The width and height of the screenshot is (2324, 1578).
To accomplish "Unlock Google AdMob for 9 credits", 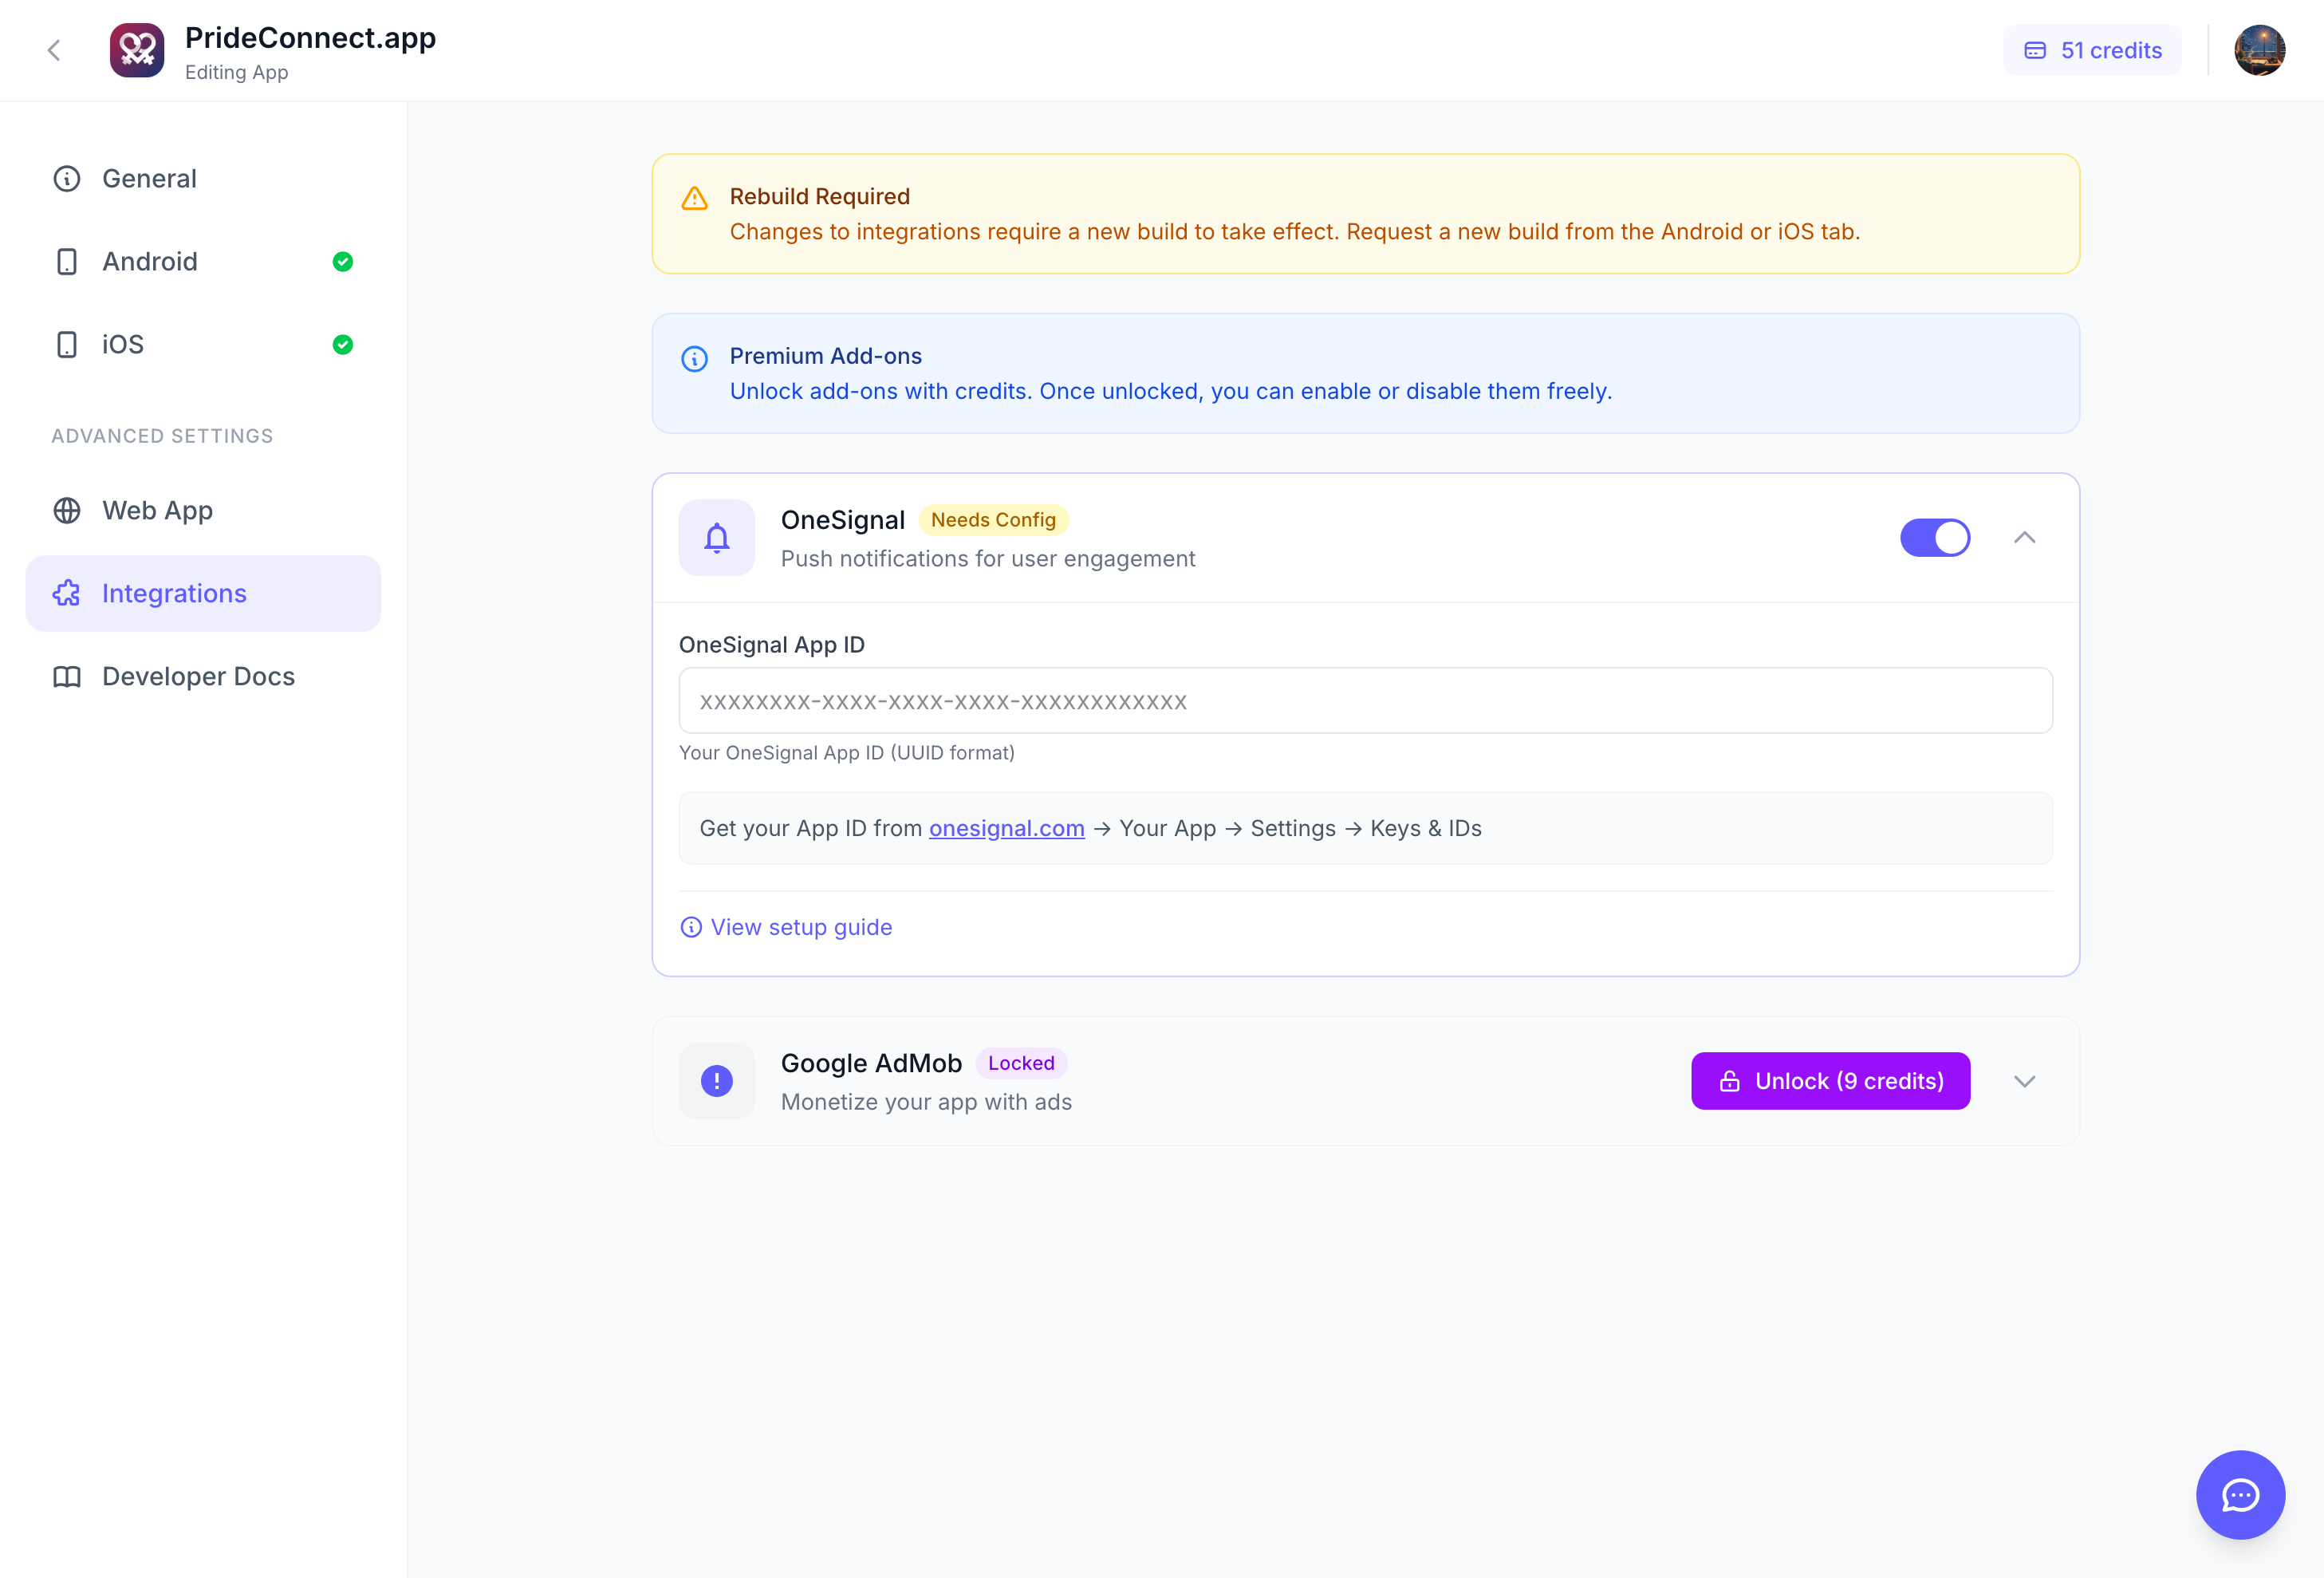I will pyautogui.click(x=1830, y=1081).
